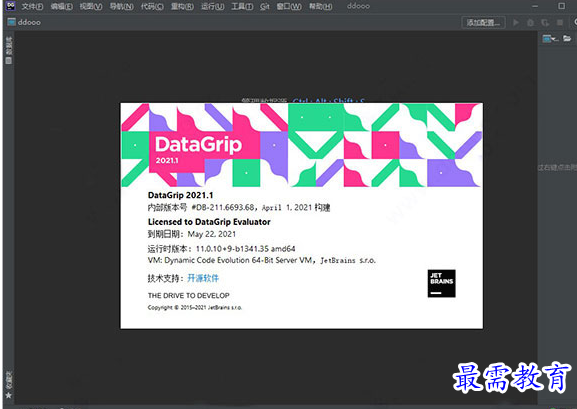577x409 pixels.
Task: Click the VM: Dynamic Code Evolution line
Action: [262, 260]
